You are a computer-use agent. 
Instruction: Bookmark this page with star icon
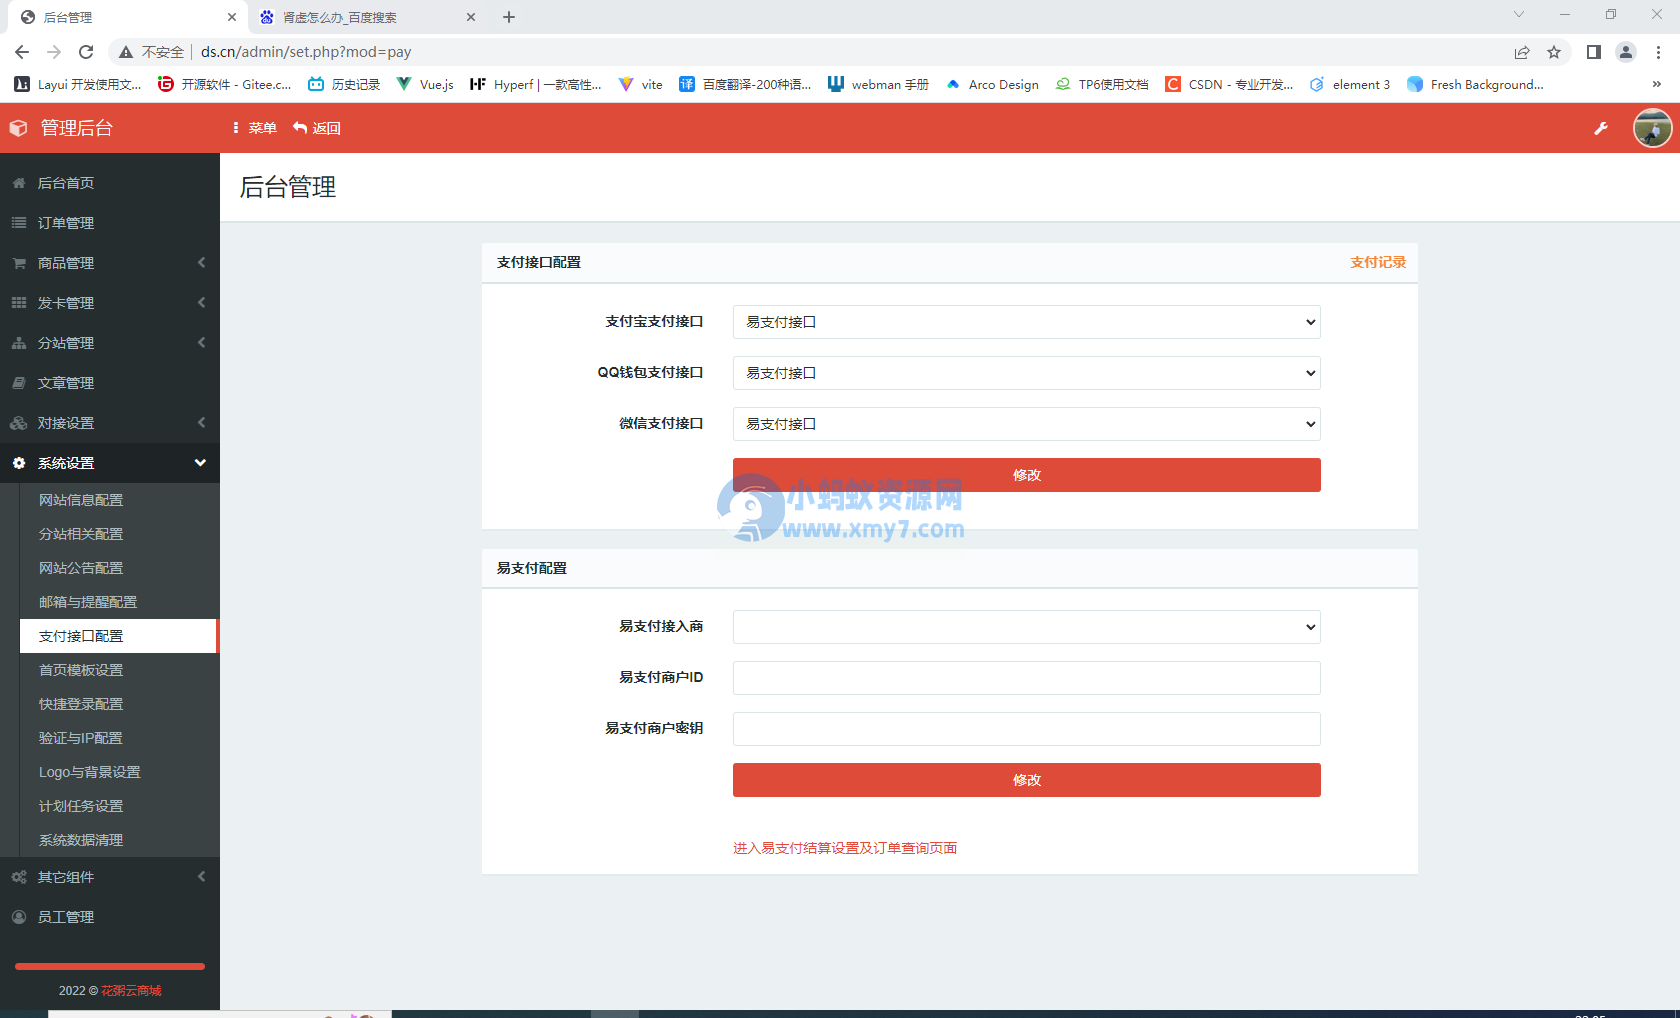click(x=1554, y=52)
